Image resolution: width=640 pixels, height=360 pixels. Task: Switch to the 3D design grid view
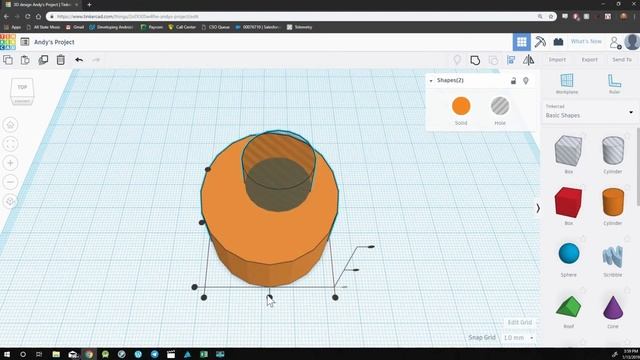pyautogui.click(x=522, y=42)
